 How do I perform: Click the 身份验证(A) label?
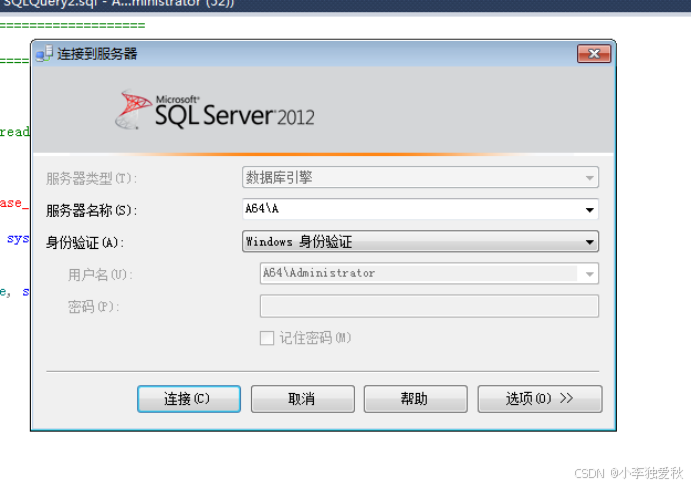click(85, 242)
